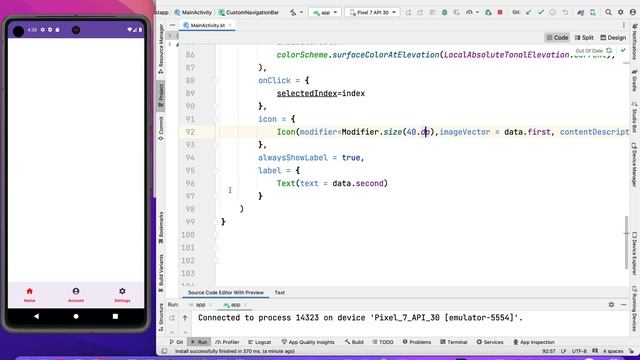Tap the Android back triangle button
The image size is (640, 360).
pos(36,316)
